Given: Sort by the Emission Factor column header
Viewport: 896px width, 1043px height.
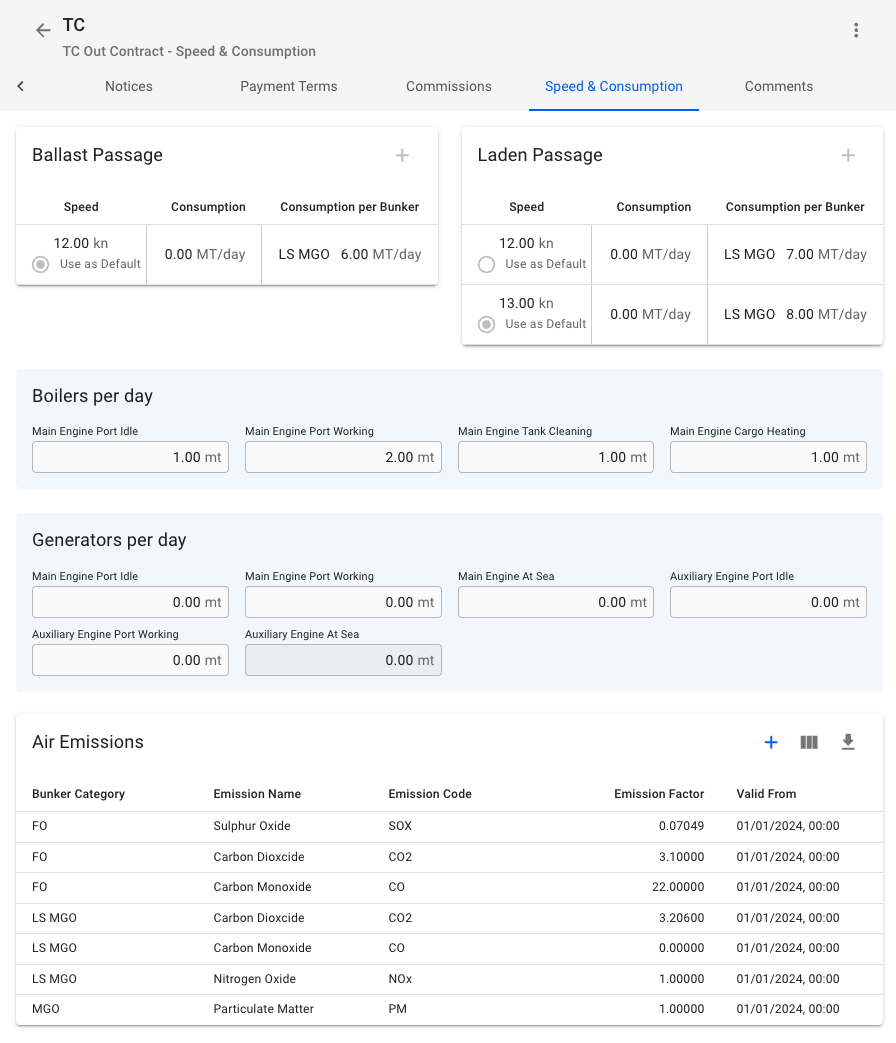Looking at the screenshot, I should coord(658,794).
